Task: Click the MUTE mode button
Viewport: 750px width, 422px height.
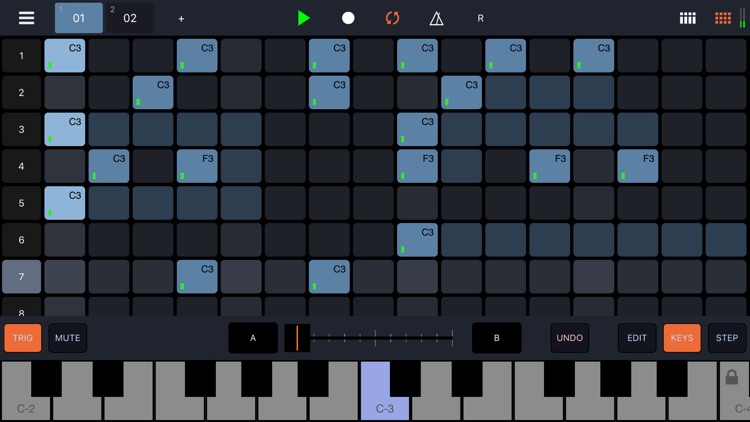Action: click(x=67, y=338)
